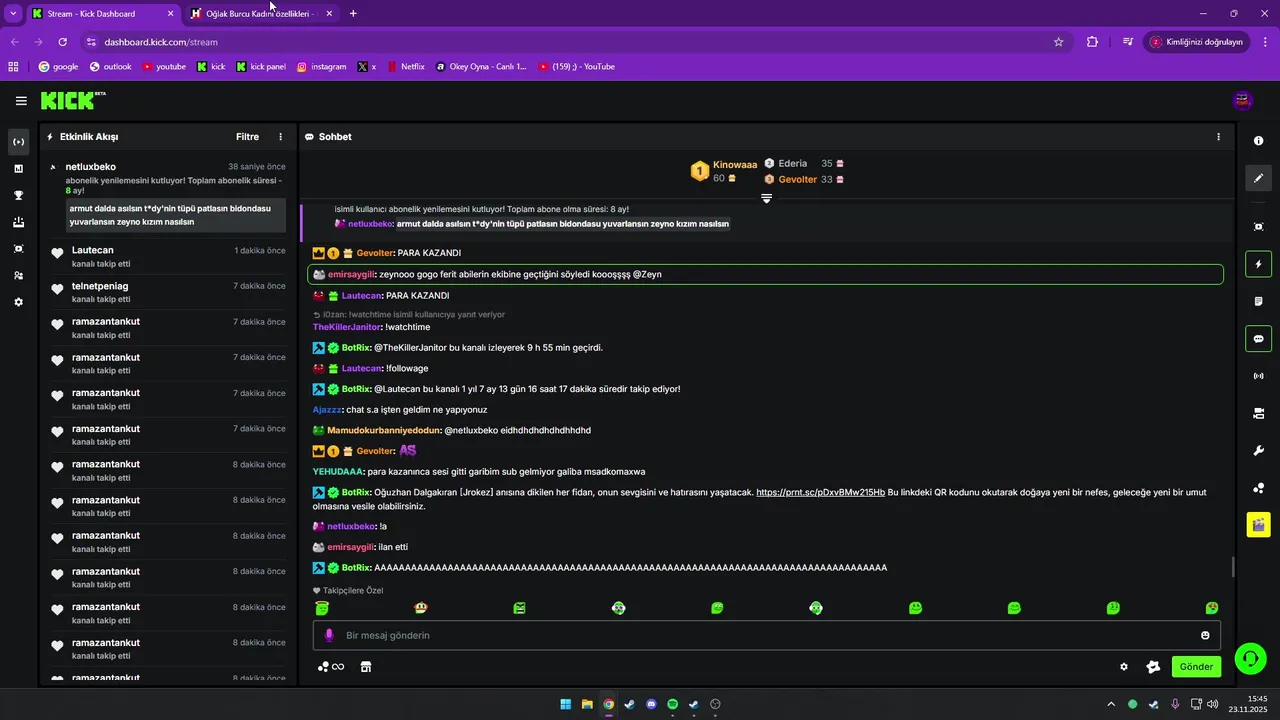The height and width of the screenshot is (720, 1280).
Task: Expand the system tray hidden icons arrow
Action: click(x=1110, y=704)
